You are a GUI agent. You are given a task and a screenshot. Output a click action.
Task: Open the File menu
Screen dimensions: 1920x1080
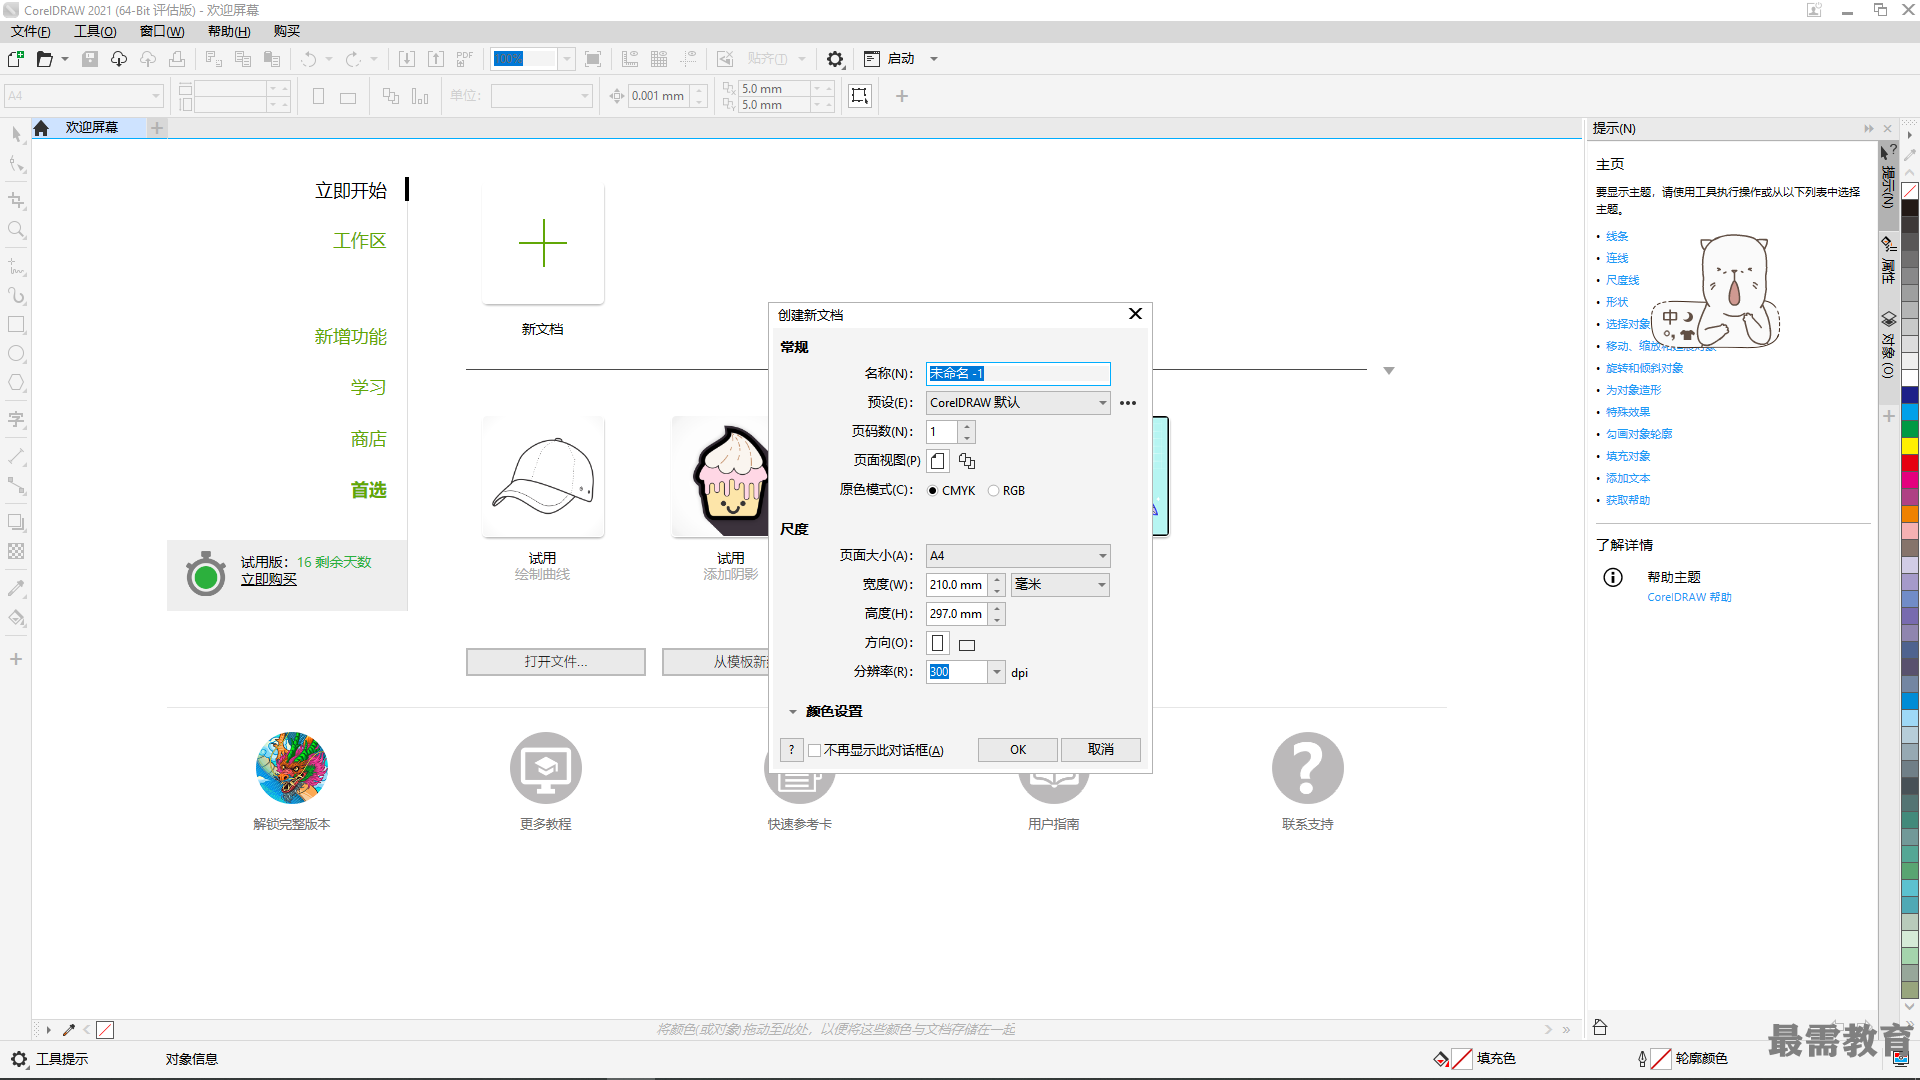tap(31, 31)
